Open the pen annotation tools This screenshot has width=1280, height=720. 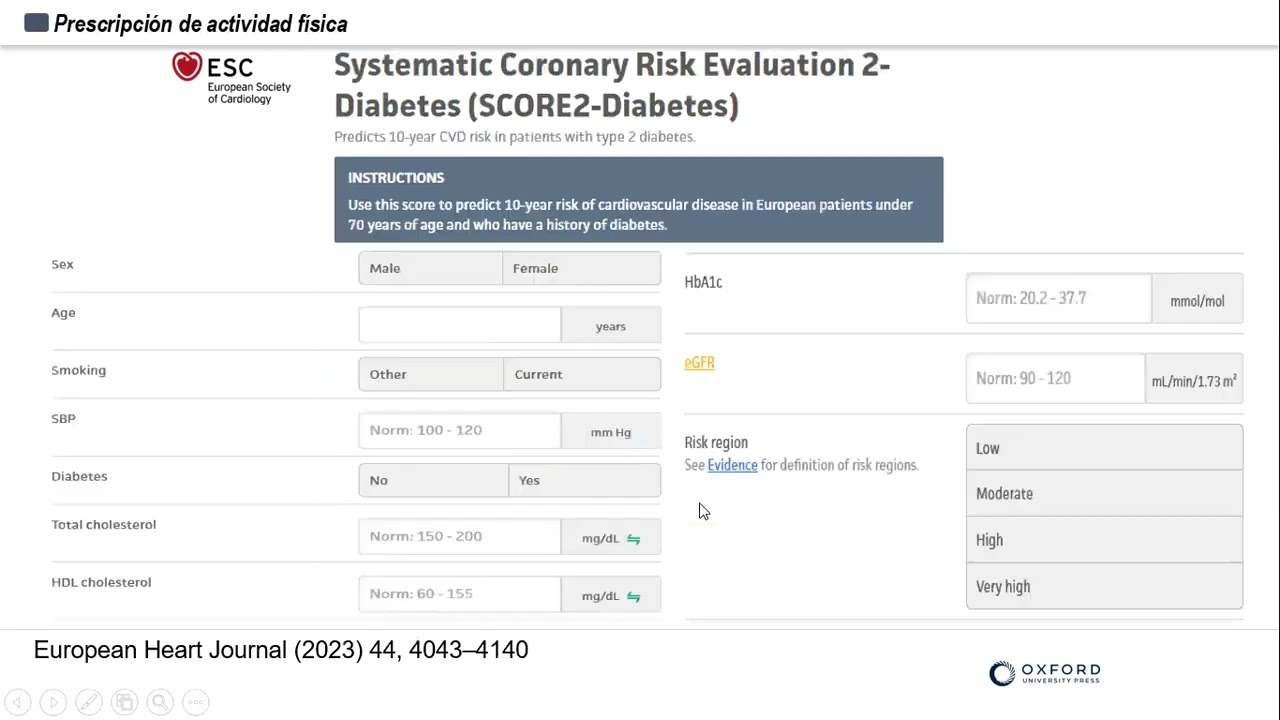(89, 702)
